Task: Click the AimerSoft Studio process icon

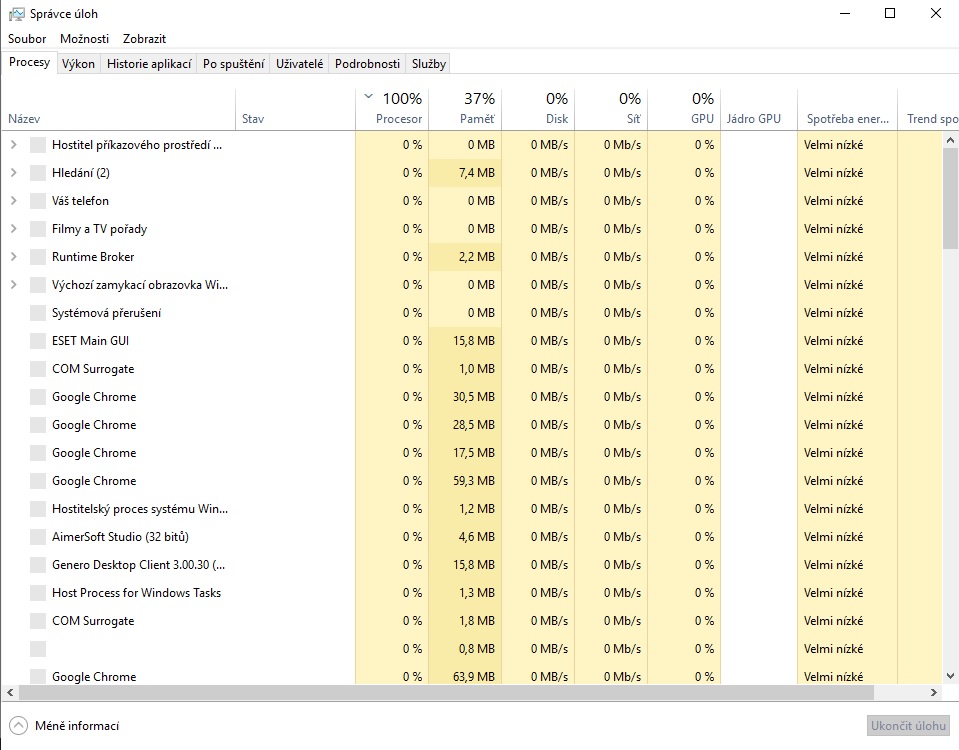Action: click(x=38, y=537)
